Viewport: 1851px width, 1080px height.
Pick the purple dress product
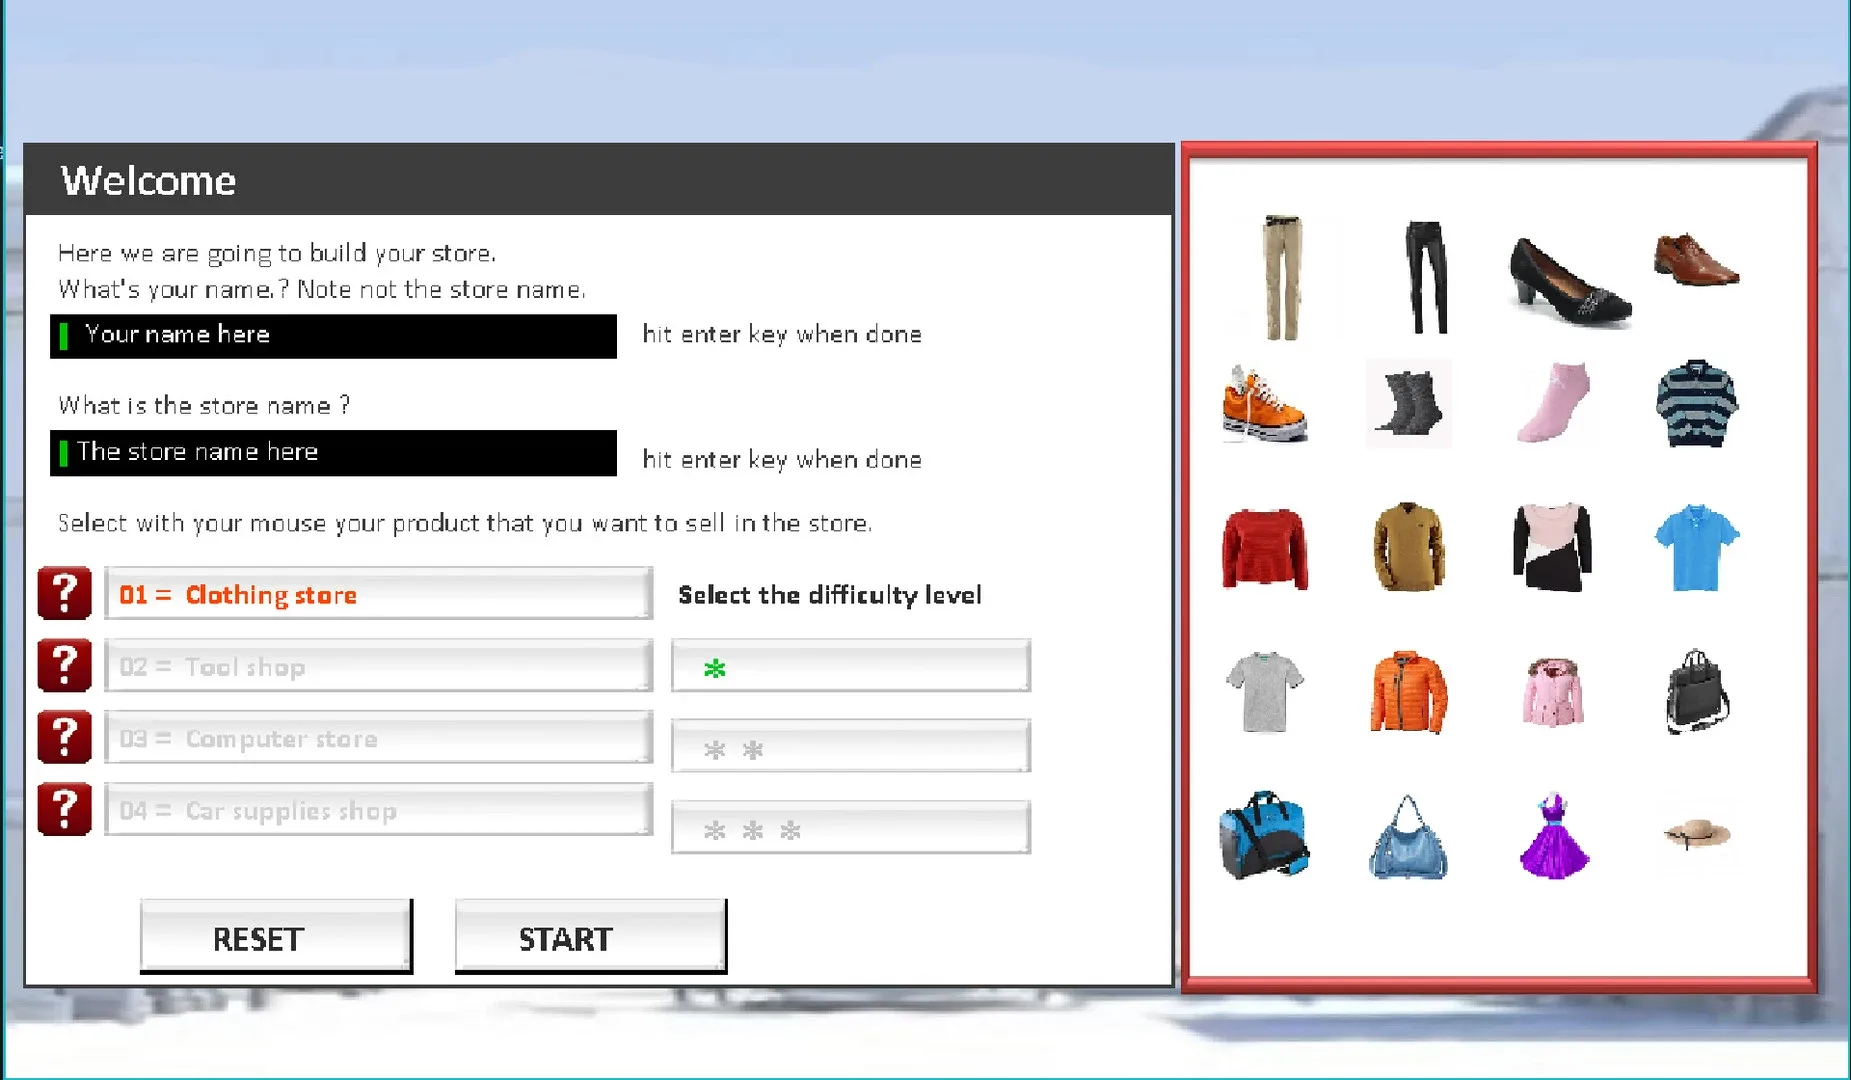click(x=1553, y=836)
